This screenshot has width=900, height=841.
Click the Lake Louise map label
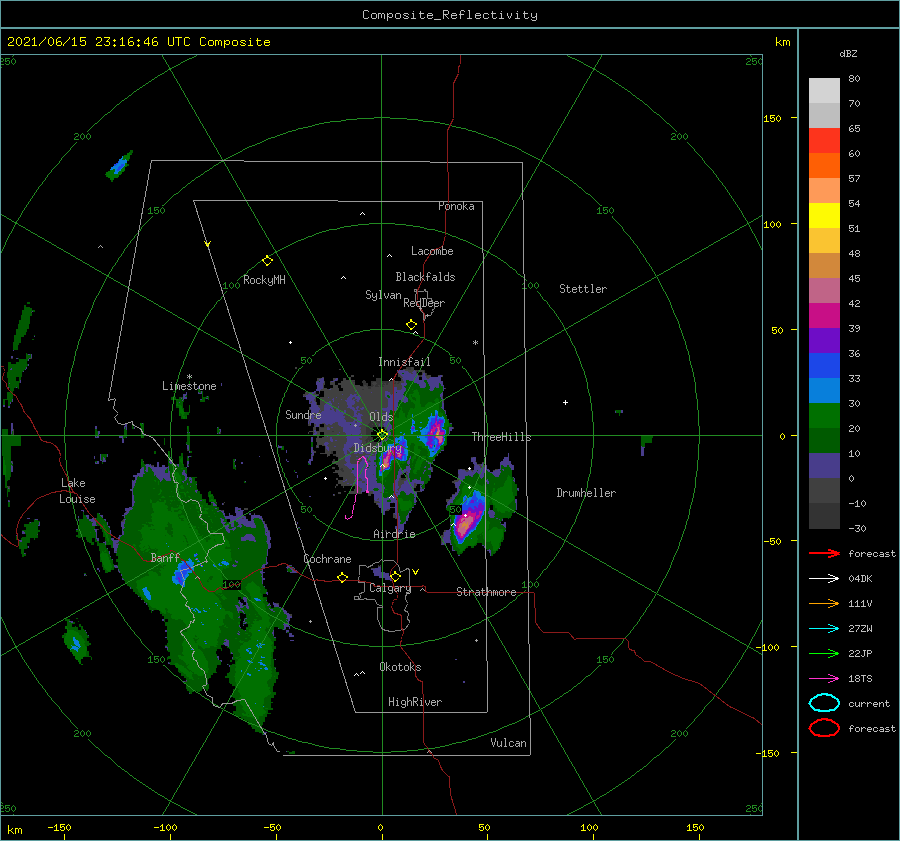point(77,491)
